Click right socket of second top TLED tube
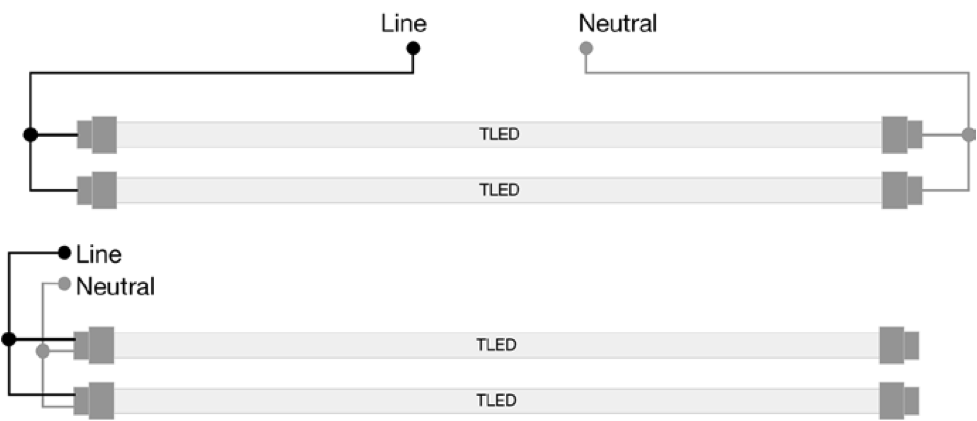Screen dimensions: 977x421 902,190
